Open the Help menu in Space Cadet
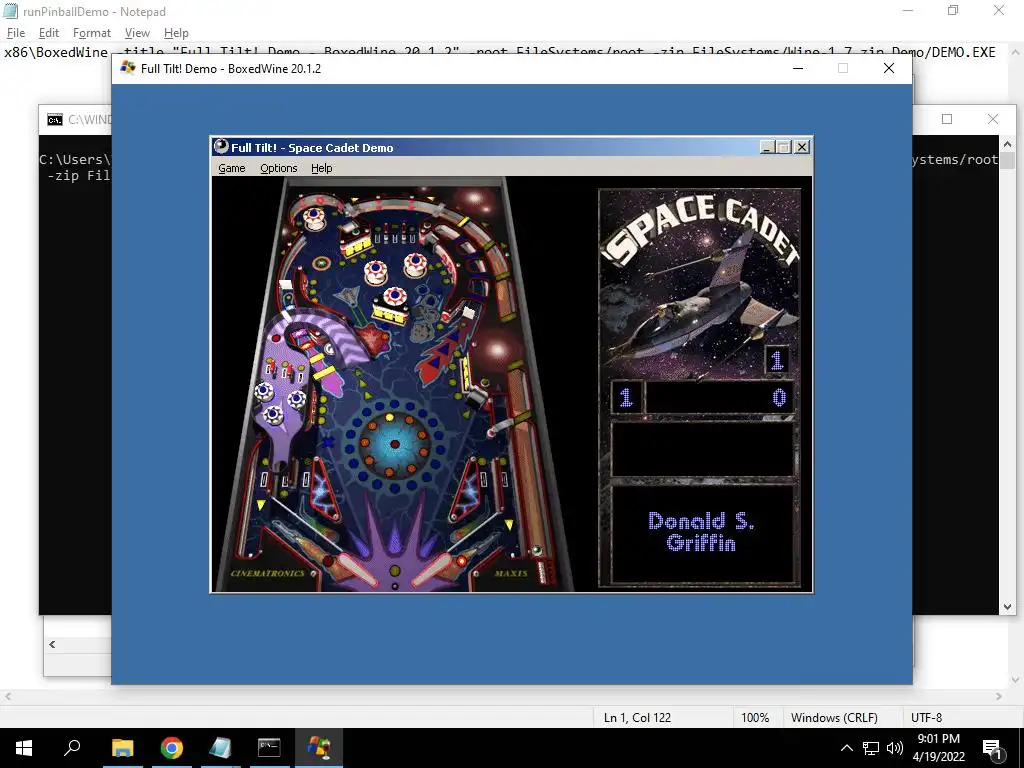This screenshot has width=1024, height=768. [321, 168]
